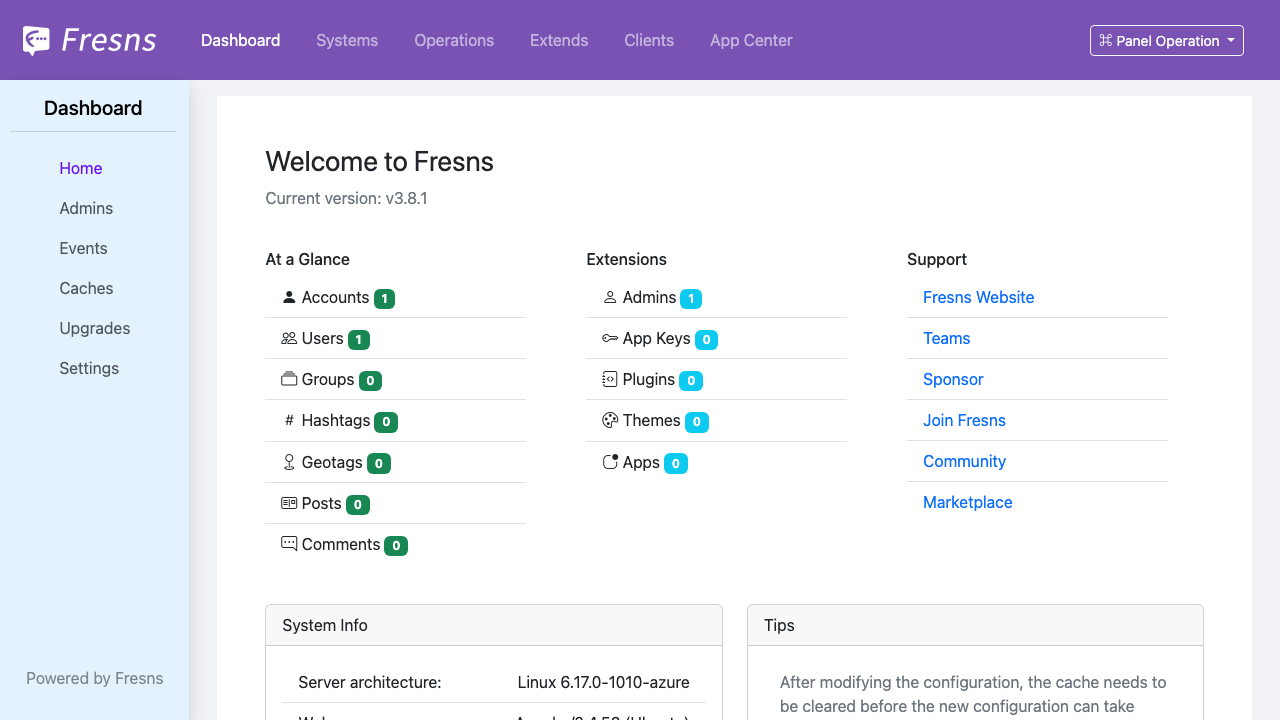
Task: Click the 'Linux 6.17.0-1010-azure' value
Action: 603,682
